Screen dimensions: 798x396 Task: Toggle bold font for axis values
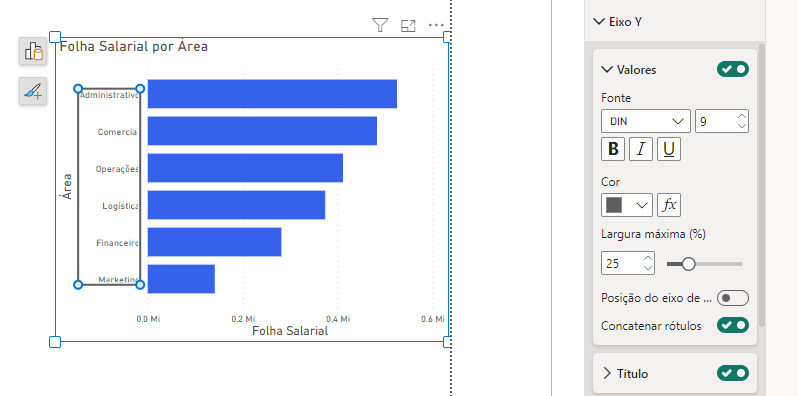613,149
